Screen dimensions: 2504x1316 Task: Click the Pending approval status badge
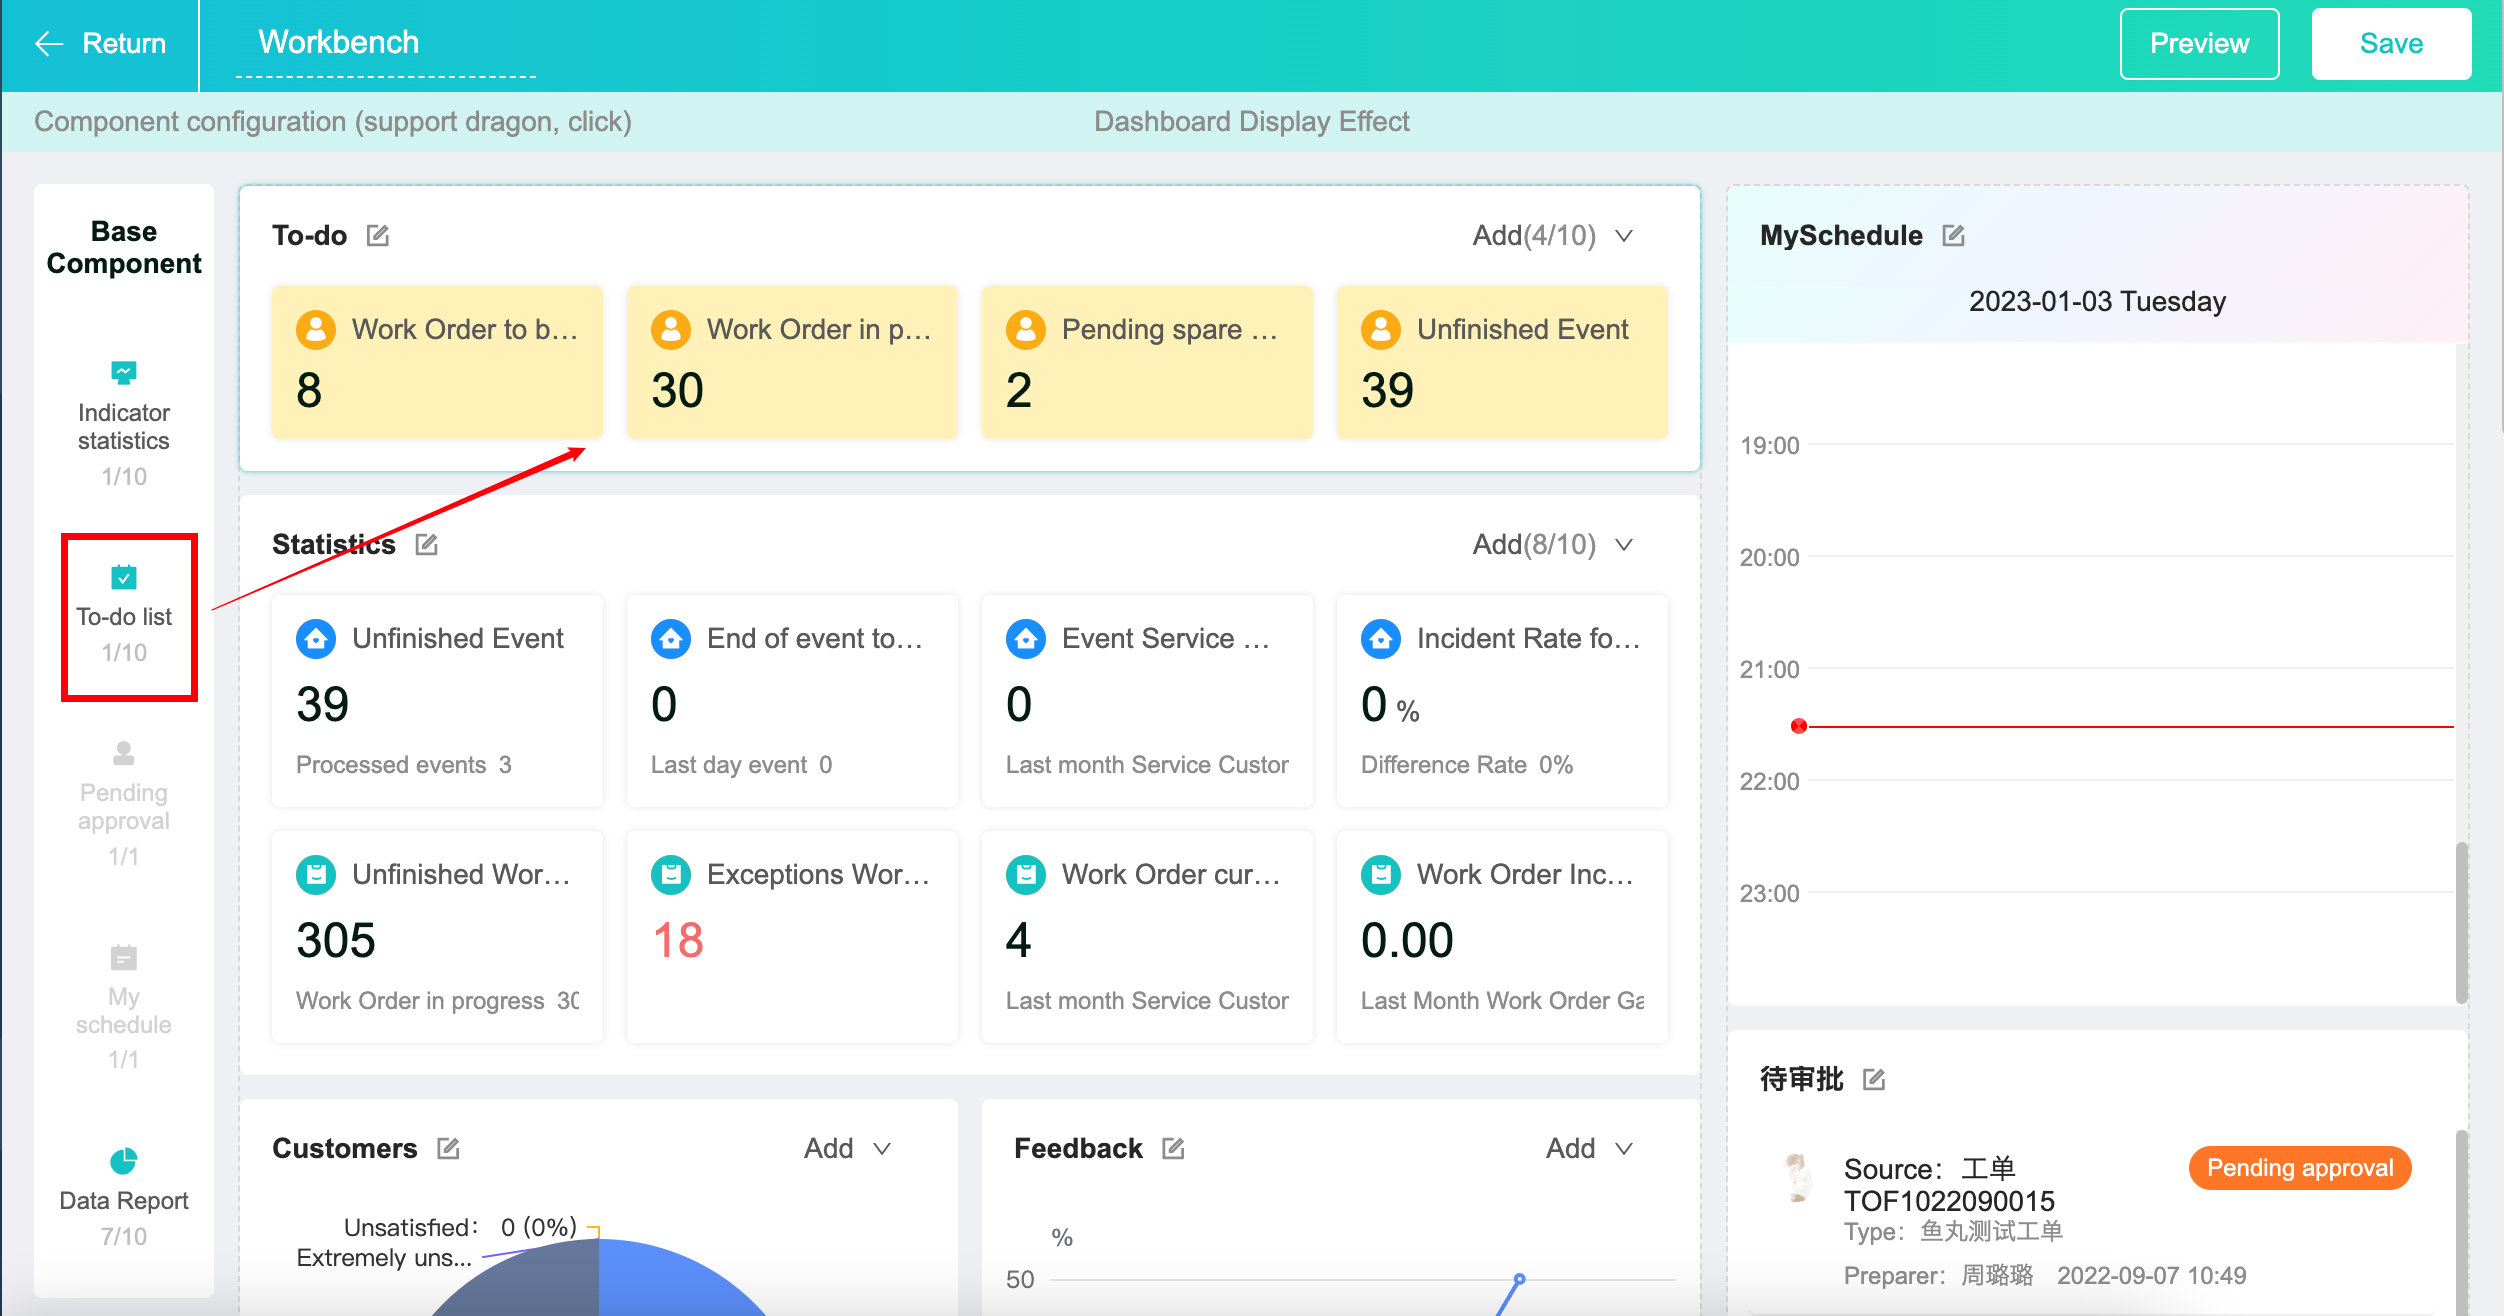2300,1168
